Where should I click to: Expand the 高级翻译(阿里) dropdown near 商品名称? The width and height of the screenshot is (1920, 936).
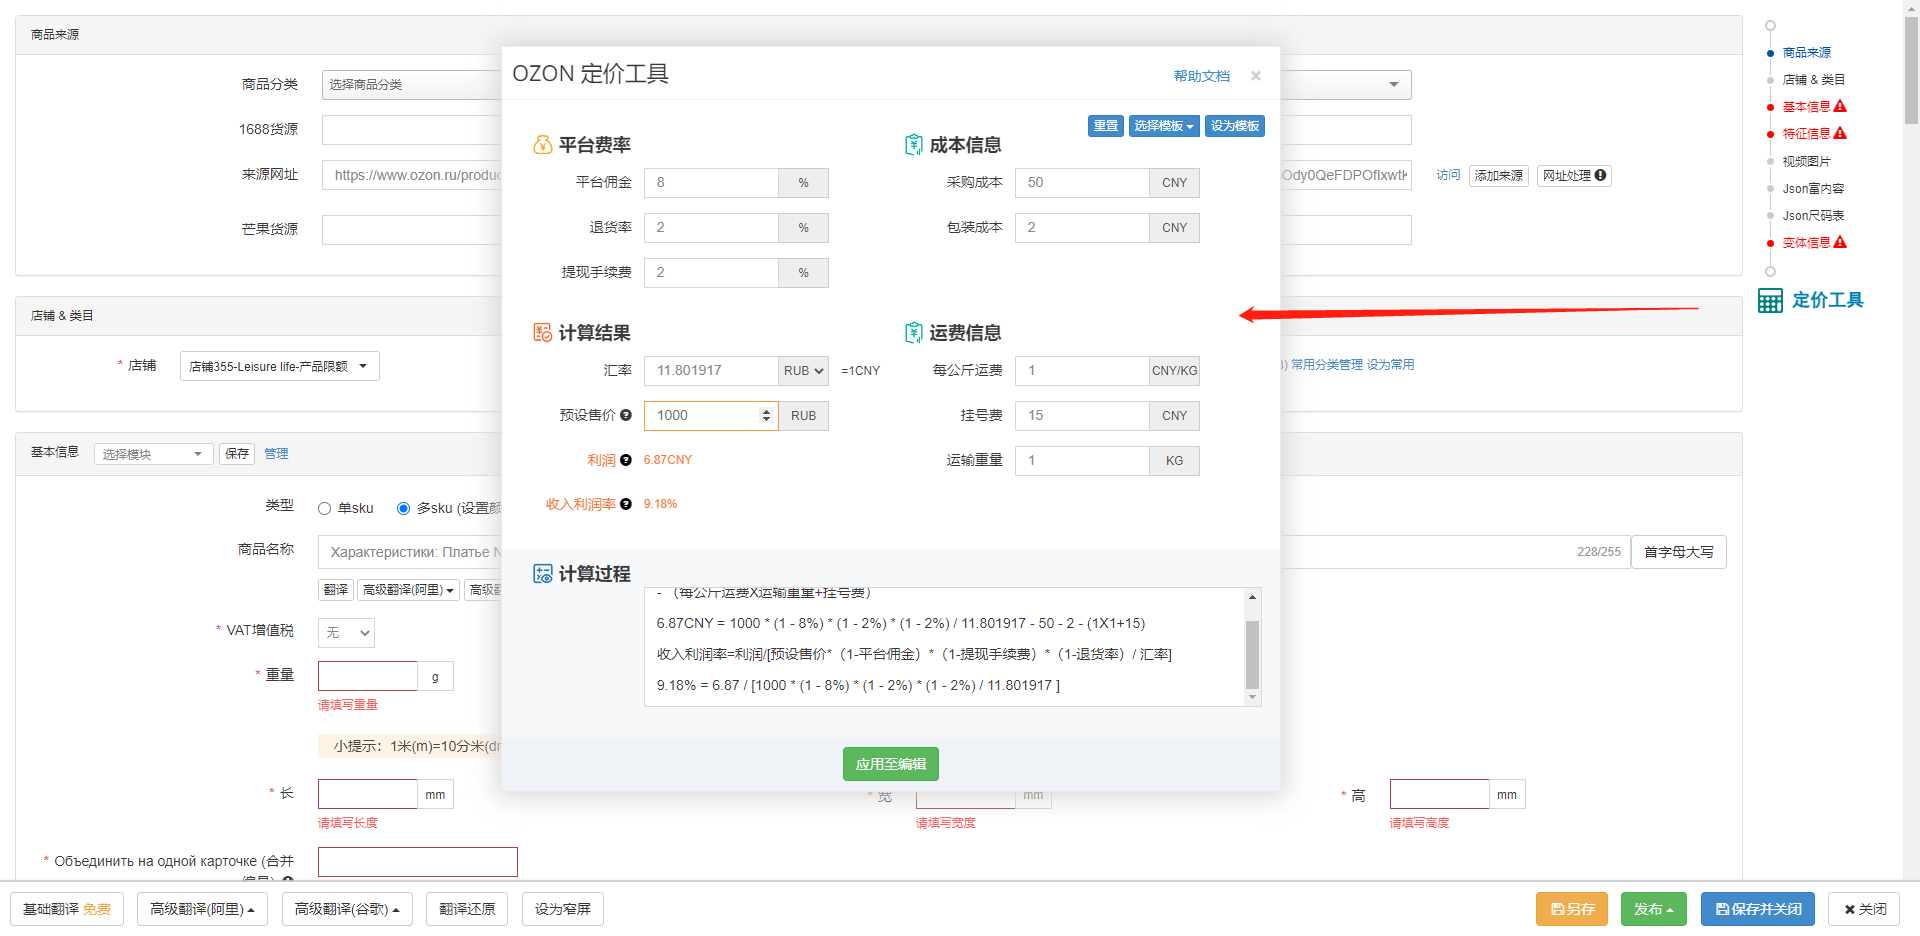(x=408, y=590)
